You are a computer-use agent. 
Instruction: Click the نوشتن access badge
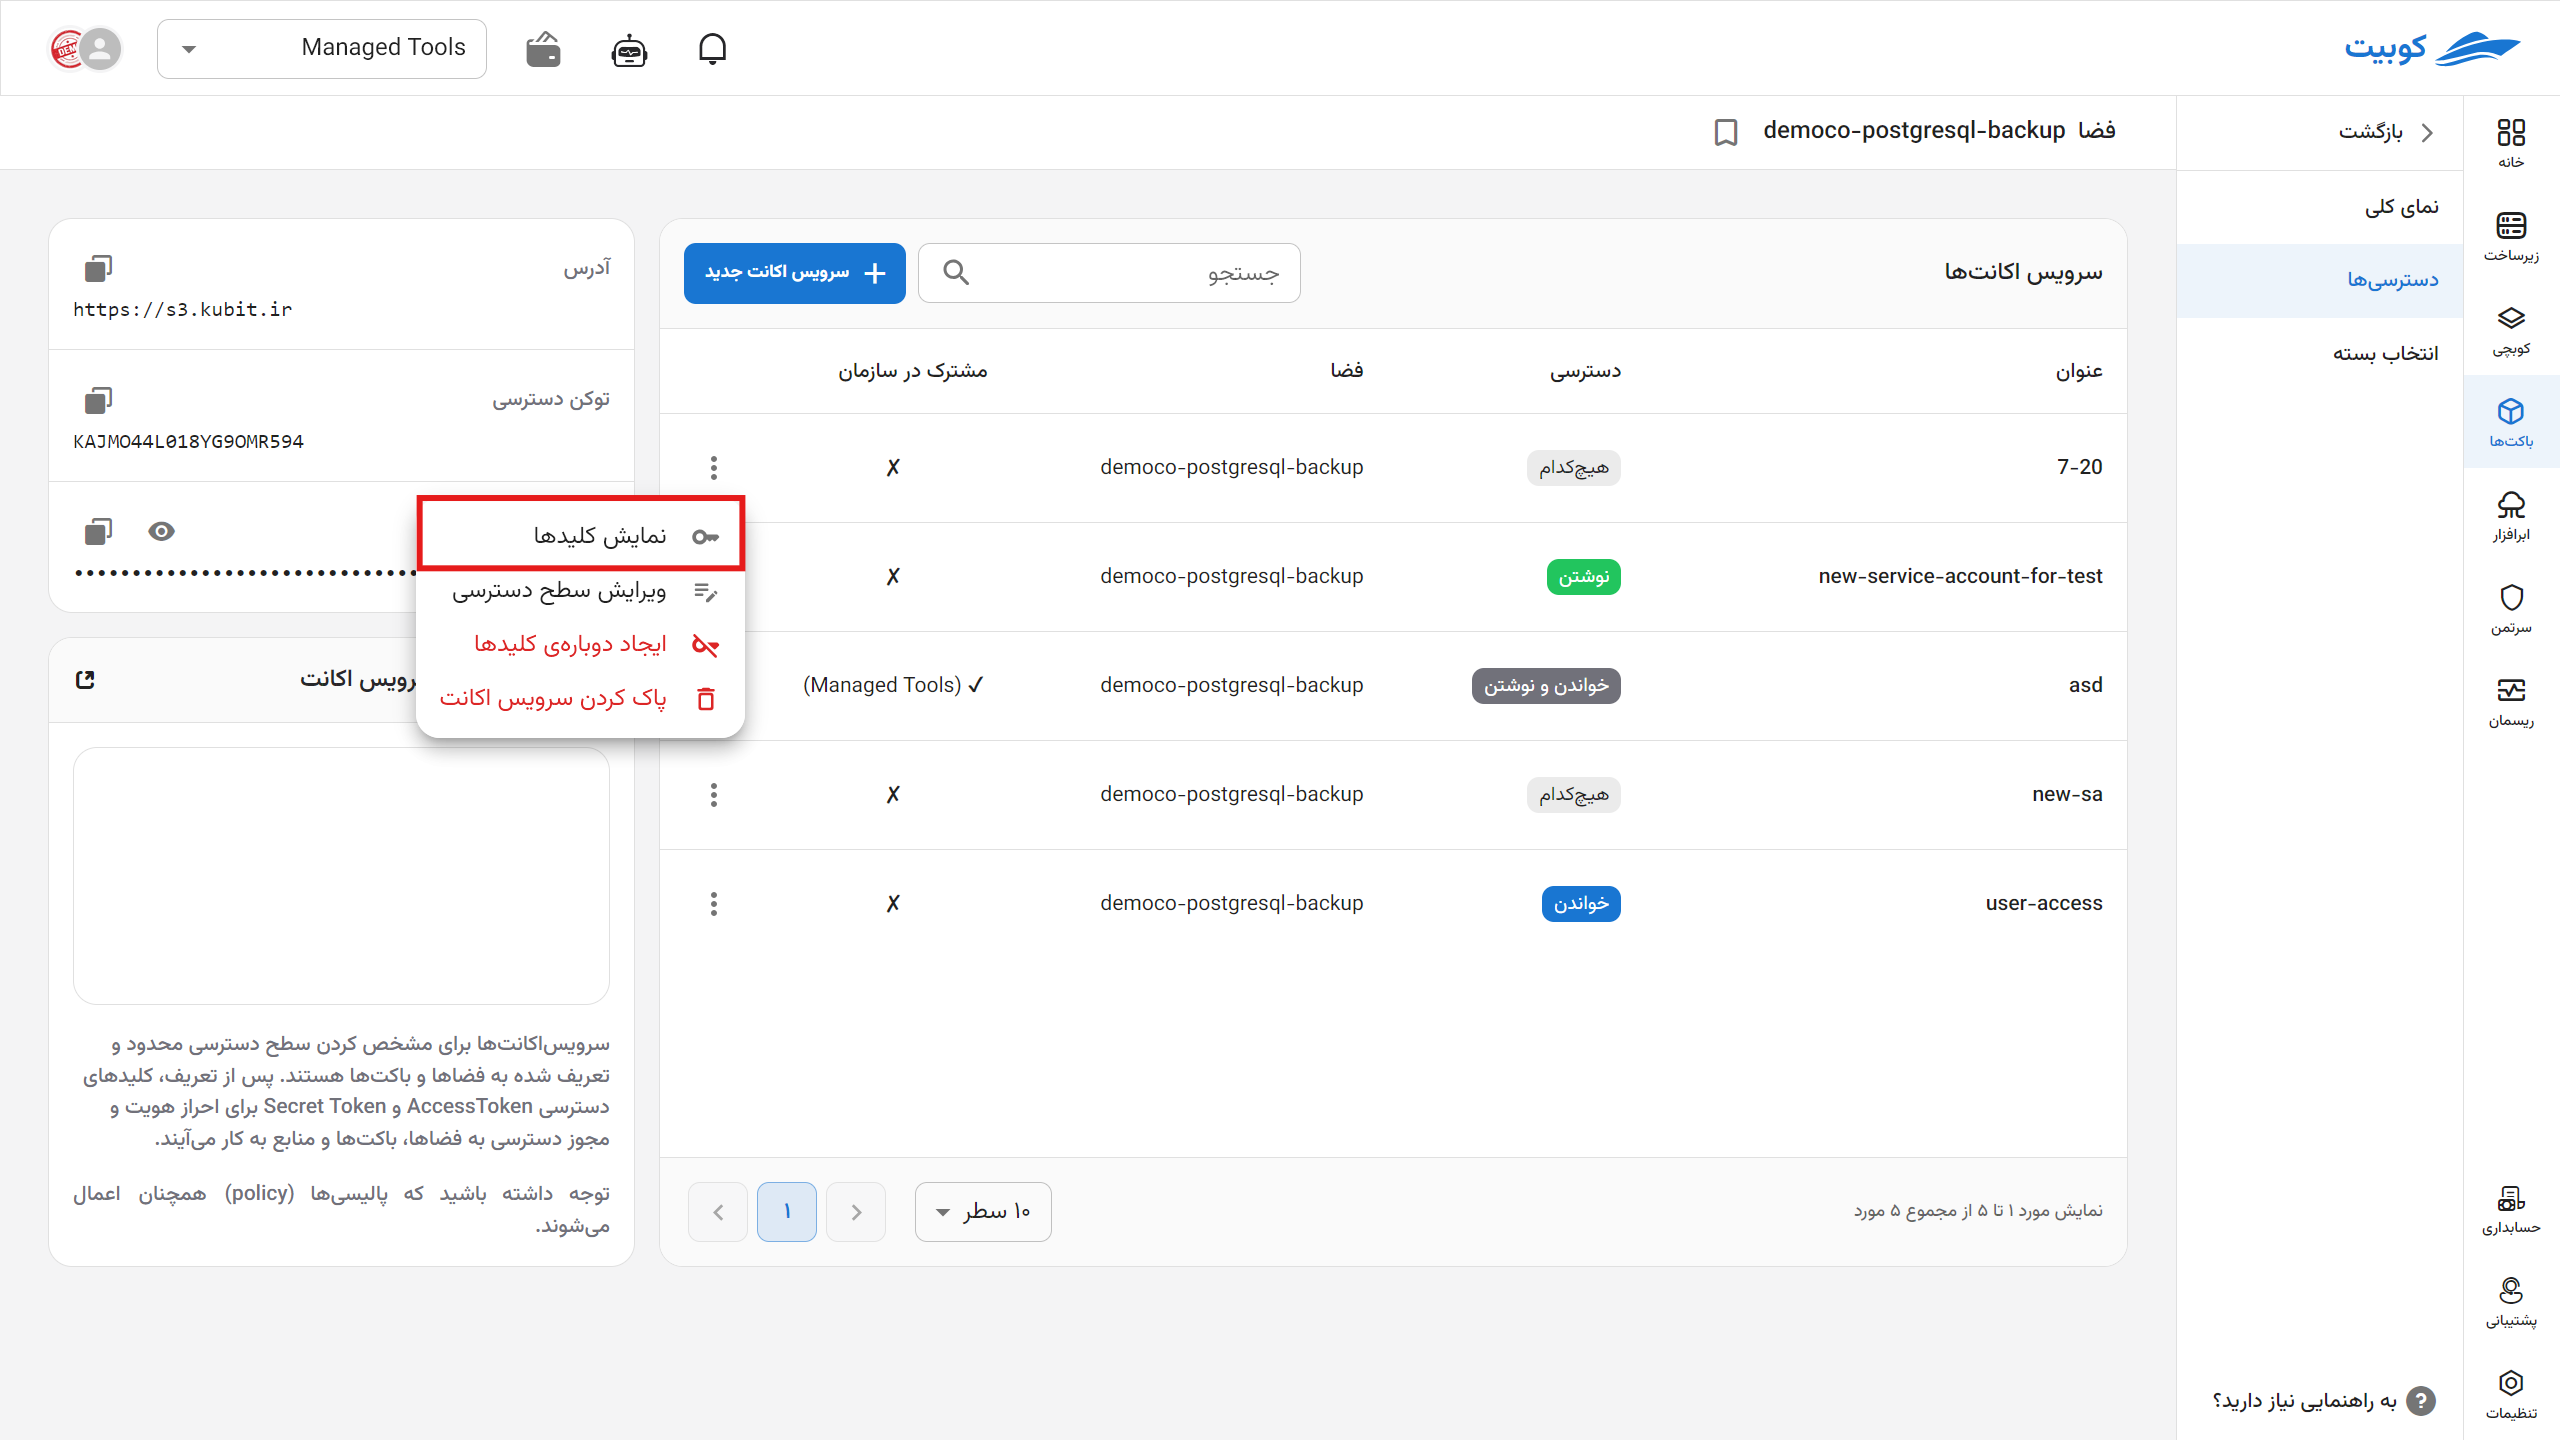1584,577
